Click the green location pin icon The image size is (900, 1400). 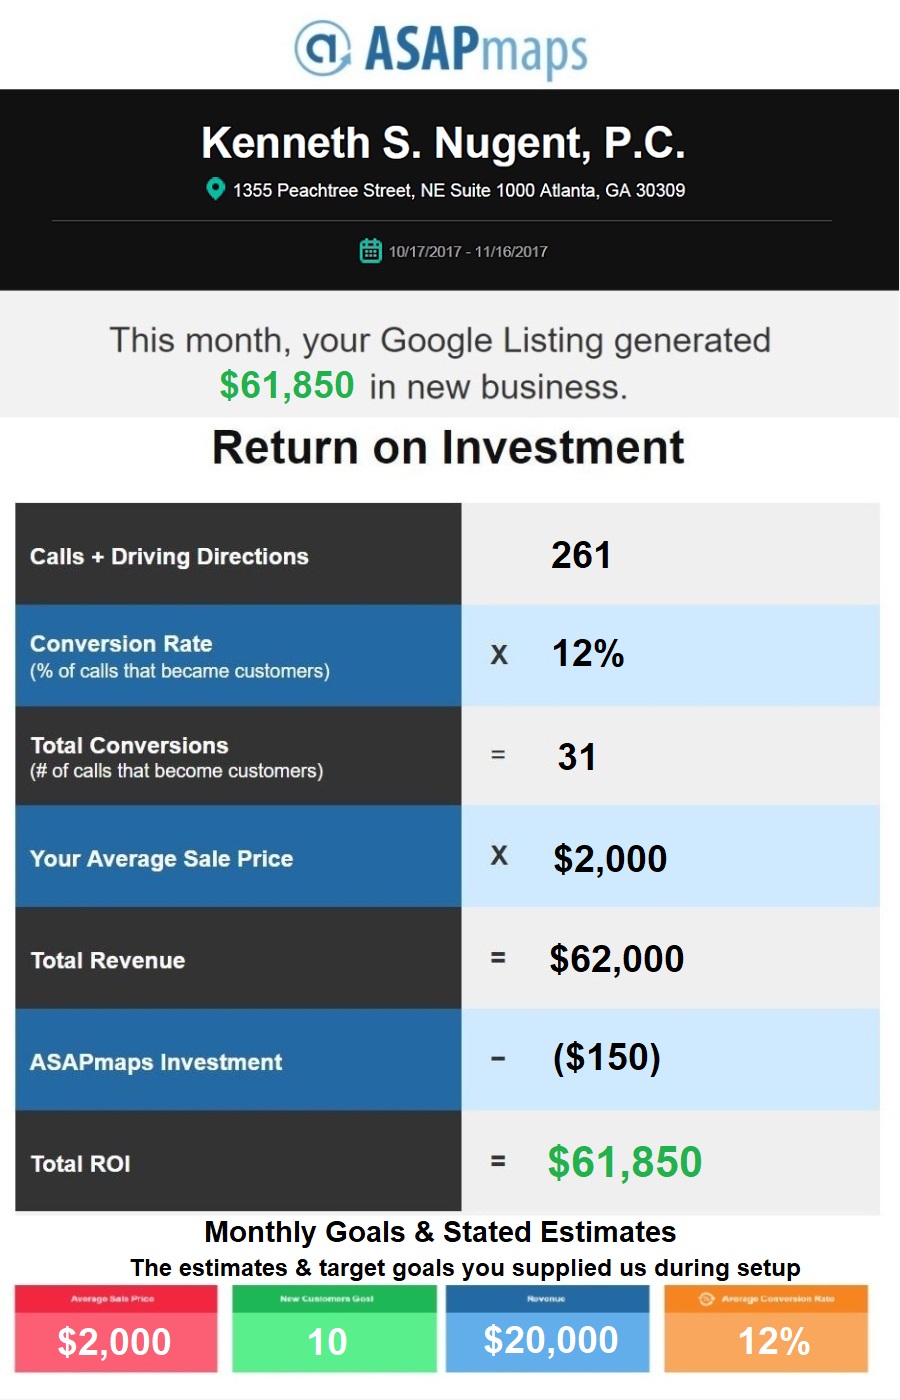coord(215,189)
